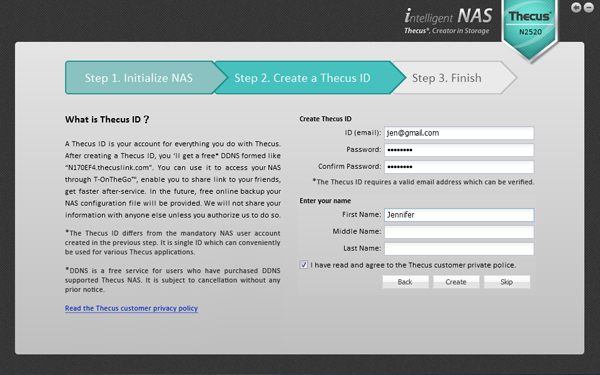Click 'I have read and agree' policy text
Screen dimensions: 600x375
click(x=413, y=265)
